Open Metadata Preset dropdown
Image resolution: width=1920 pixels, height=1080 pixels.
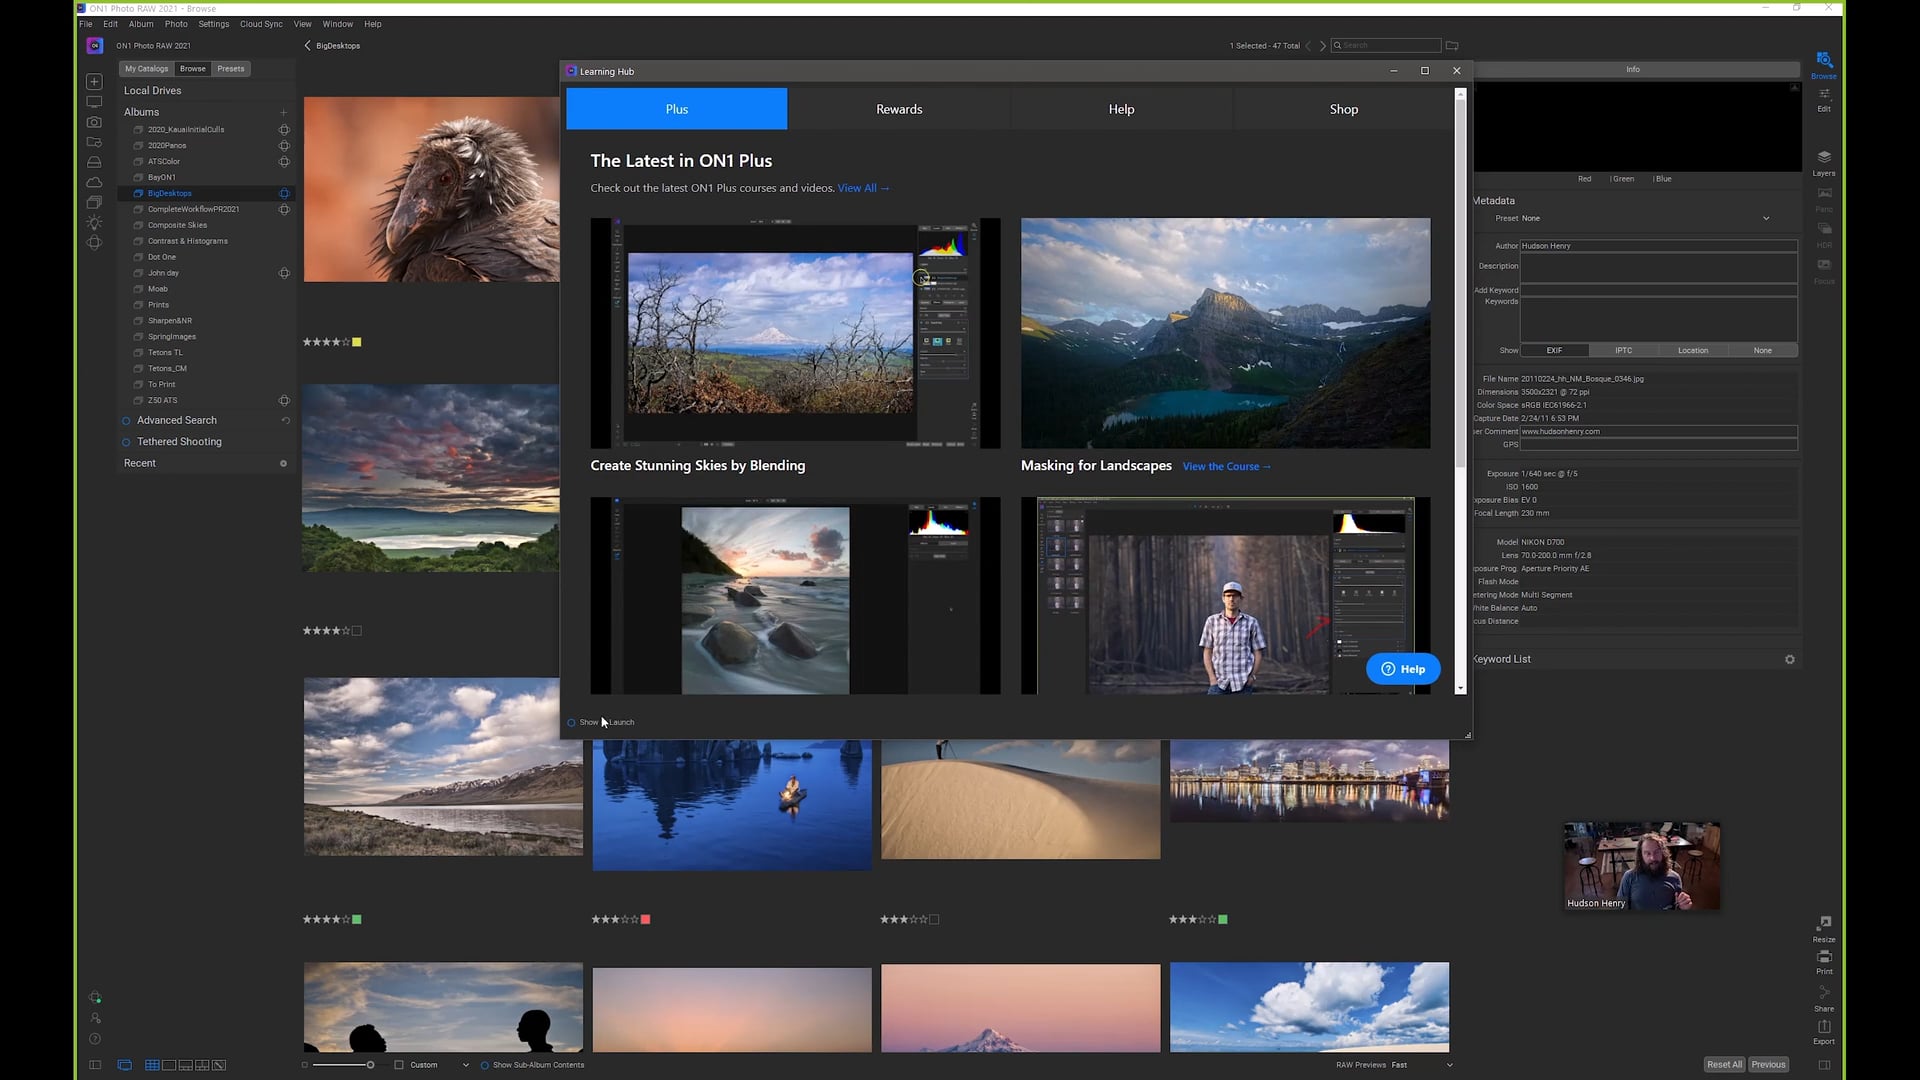pyautogui.click(x=1645, y=218)
